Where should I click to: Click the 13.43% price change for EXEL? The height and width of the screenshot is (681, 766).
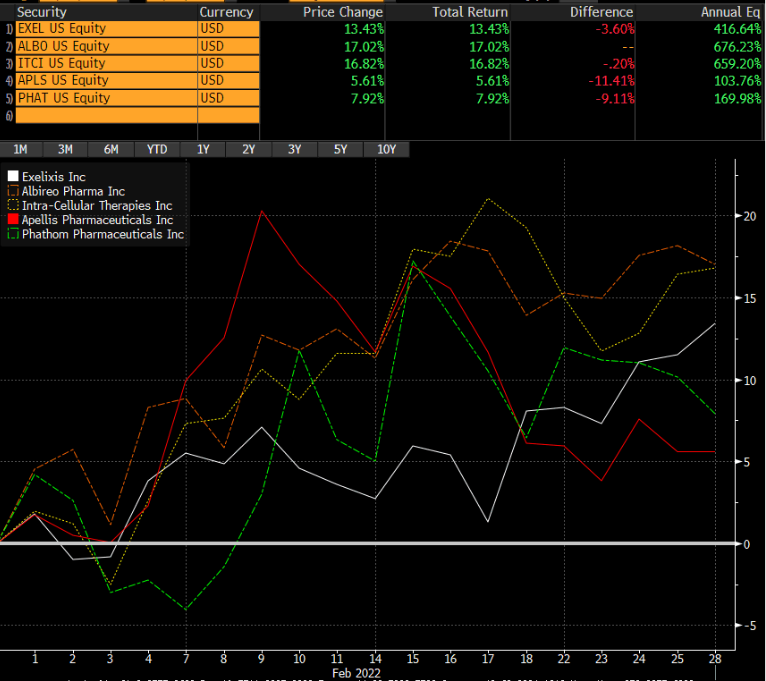[364, 29]
